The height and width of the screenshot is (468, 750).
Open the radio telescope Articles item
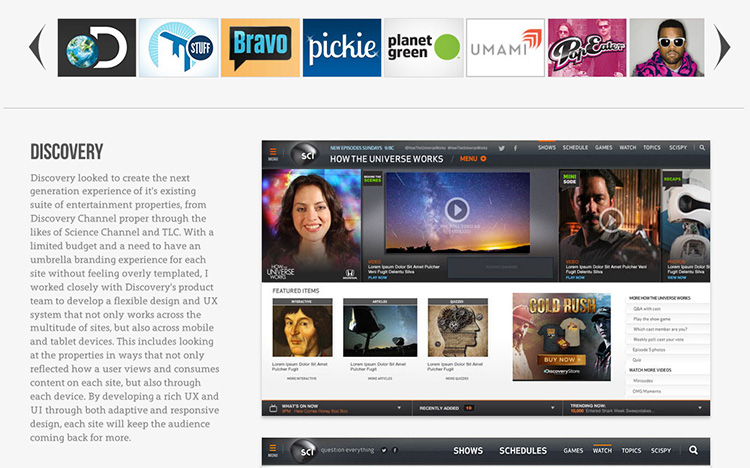[380, 327]
